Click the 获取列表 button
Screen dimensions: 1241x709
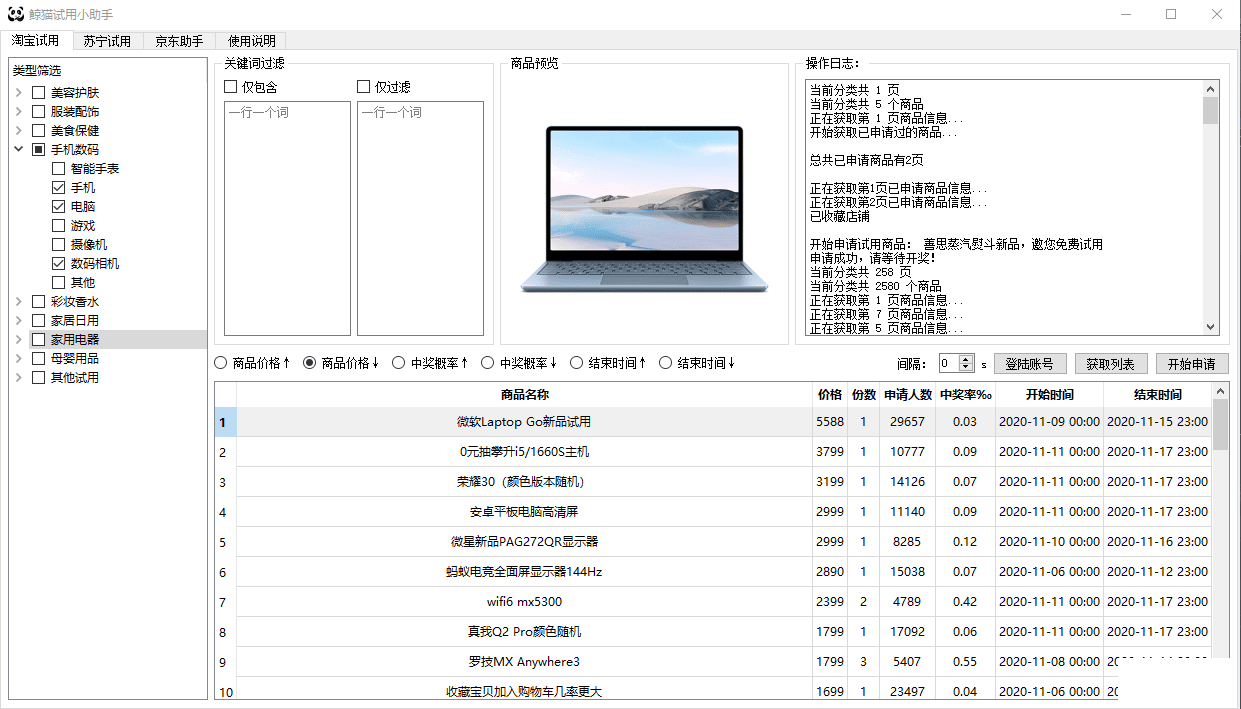coord(1111,364)
